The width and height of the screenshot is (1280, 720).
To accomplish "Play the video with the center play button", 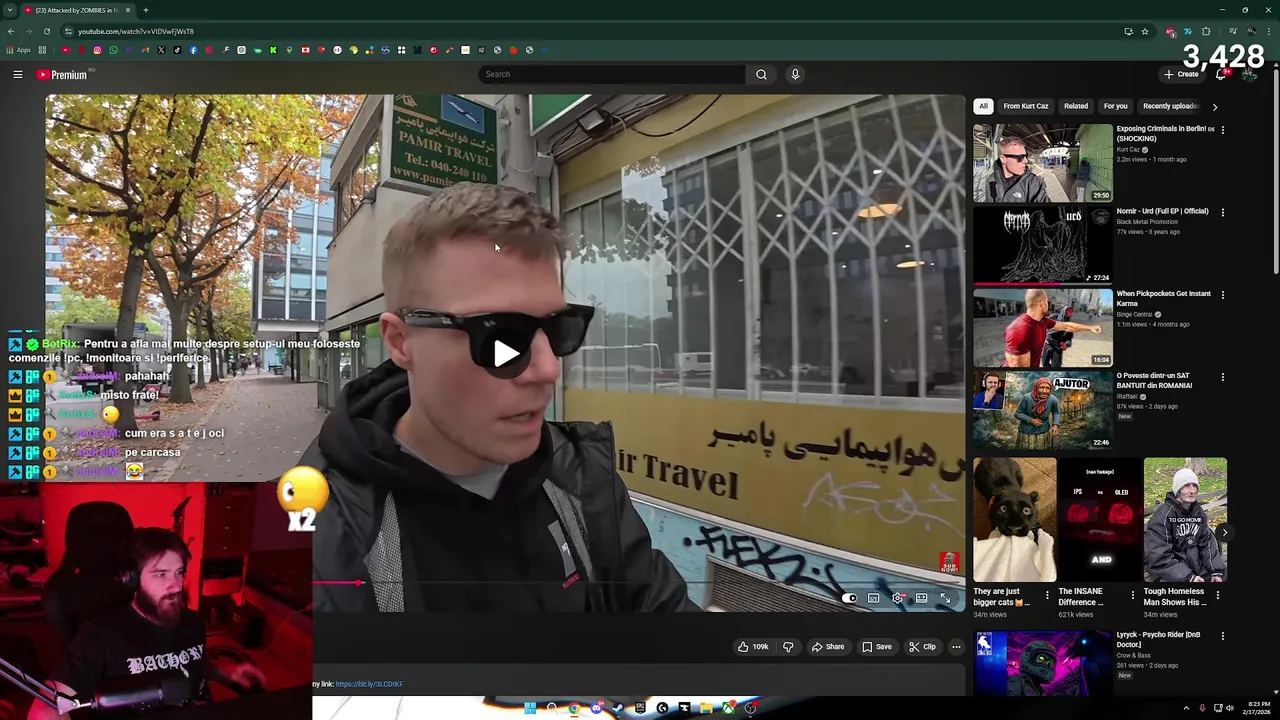I will 506,353.
